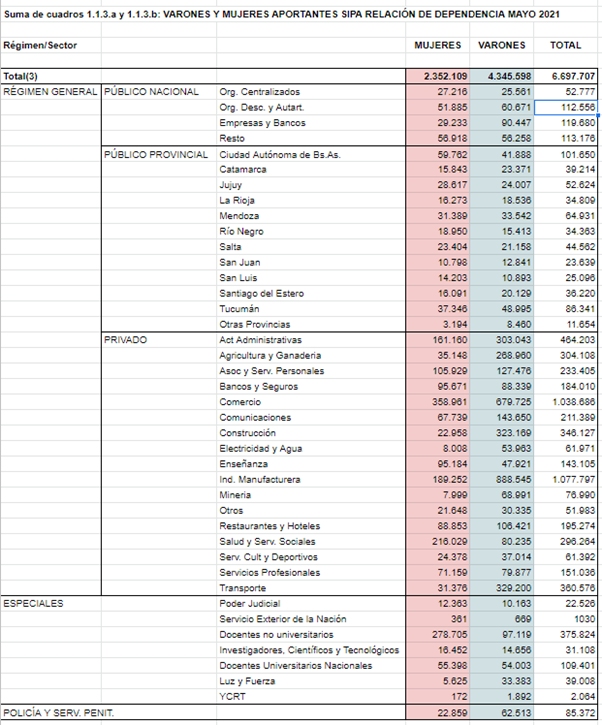The image size is (602, 725).
Task: Click the grand total cell 6.697.707
Action: click(x=567, y=76)
